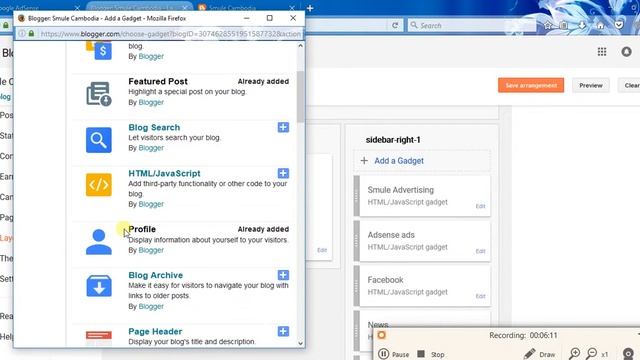Go to Firefox home page icon
The height and width of the screenshot is (360, 640).
point(600,25)
